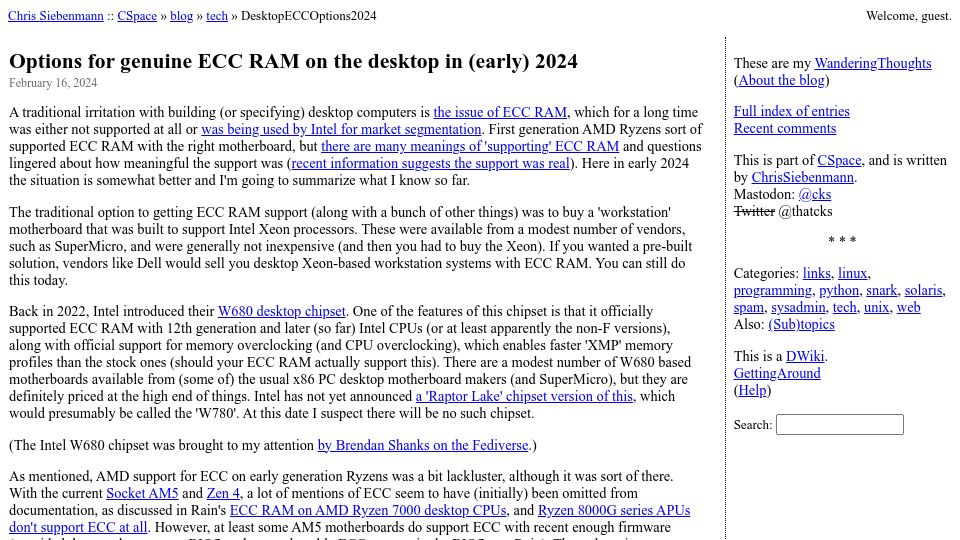
Task: Follow 'the issue of ECC RAM' link
Action: (x=500, y=112)
